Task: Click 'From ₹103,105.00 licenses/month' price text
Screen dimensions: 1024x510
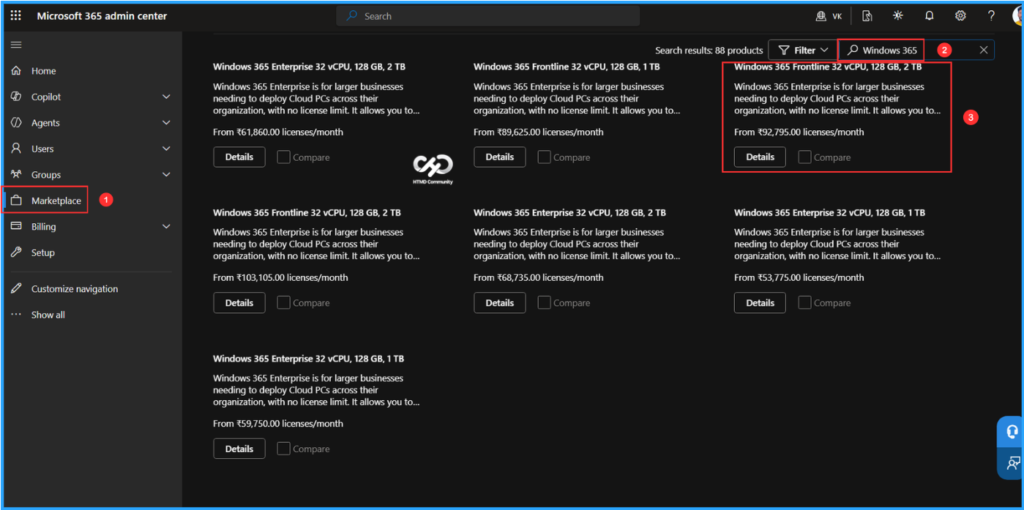Action: (x=280, y=278)
